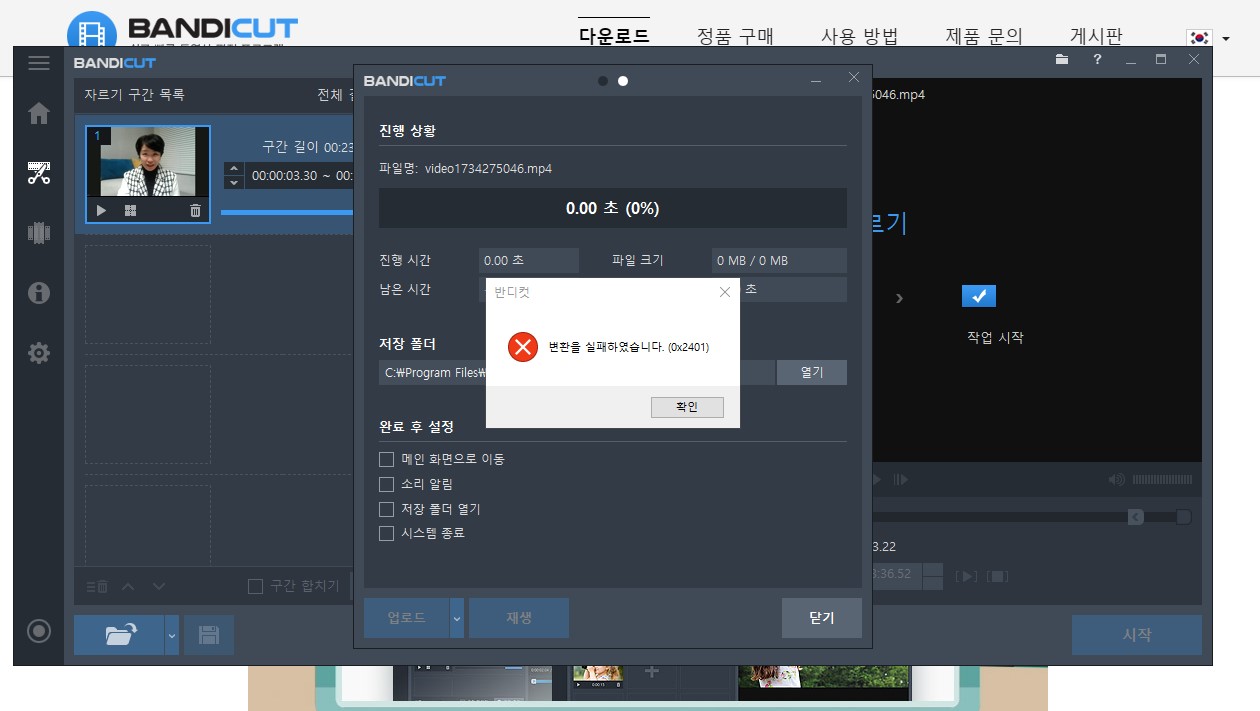
Task: Select the first page dot in progress dialog
Action: [x=602, y=81]
